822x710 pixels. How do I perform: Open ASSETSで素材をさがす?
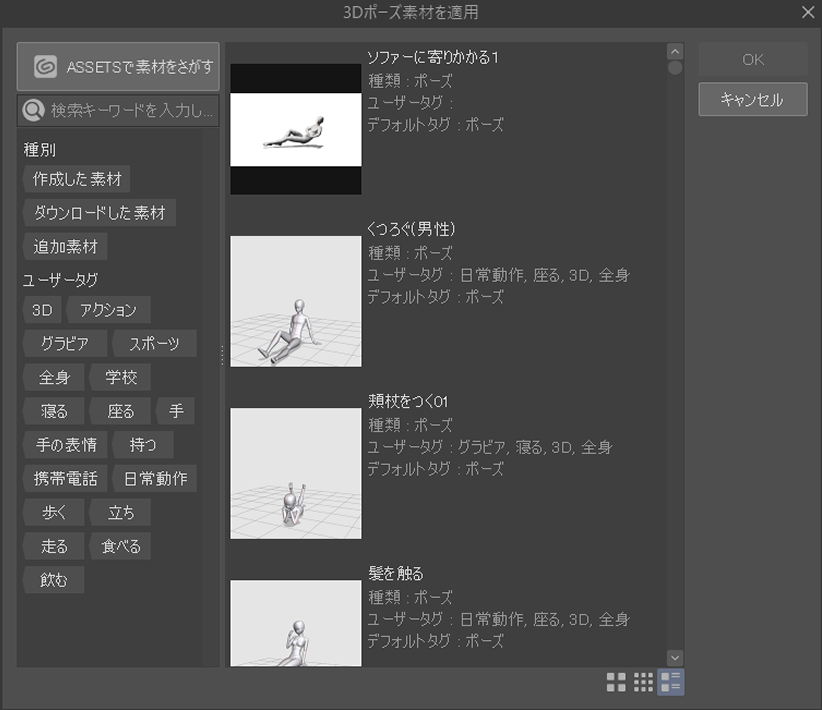(118, 67)
